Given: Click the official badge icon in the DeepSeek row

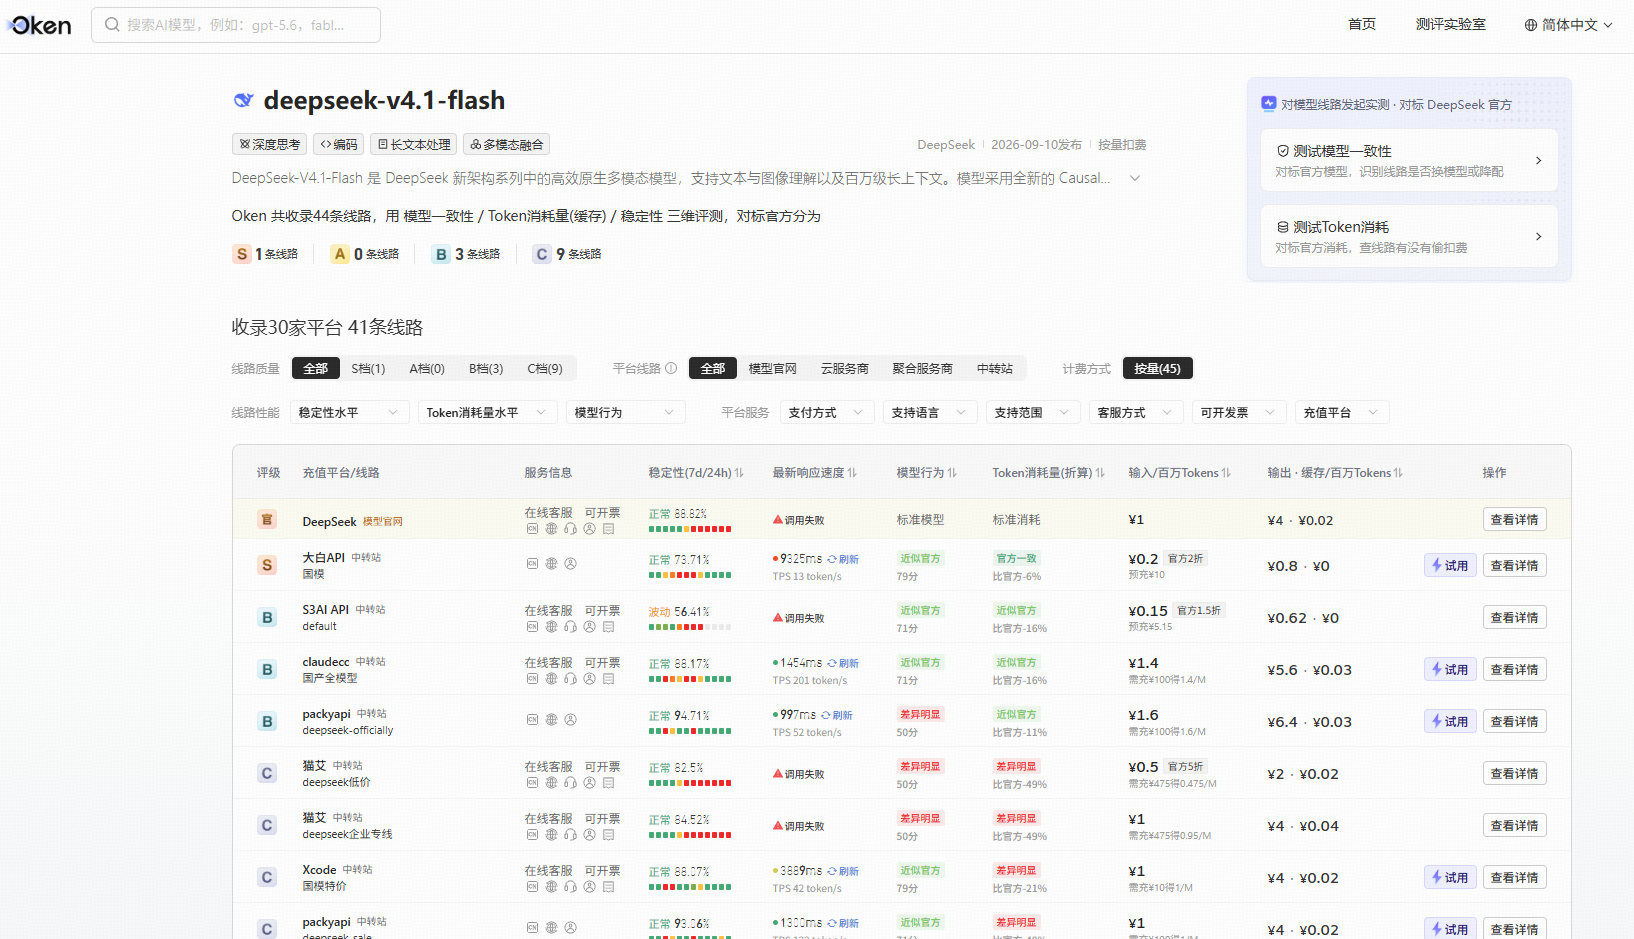Looking at the screenshot, I should click(267, 520).
